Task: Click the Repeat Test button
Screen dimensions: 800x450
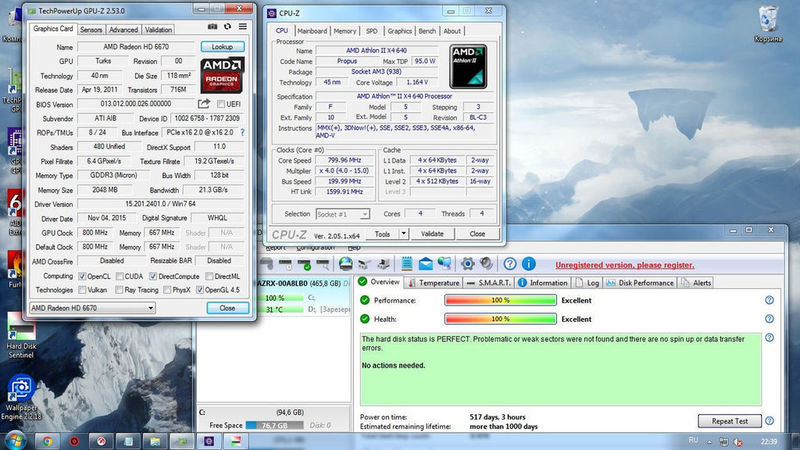Action: coord(730,421)
